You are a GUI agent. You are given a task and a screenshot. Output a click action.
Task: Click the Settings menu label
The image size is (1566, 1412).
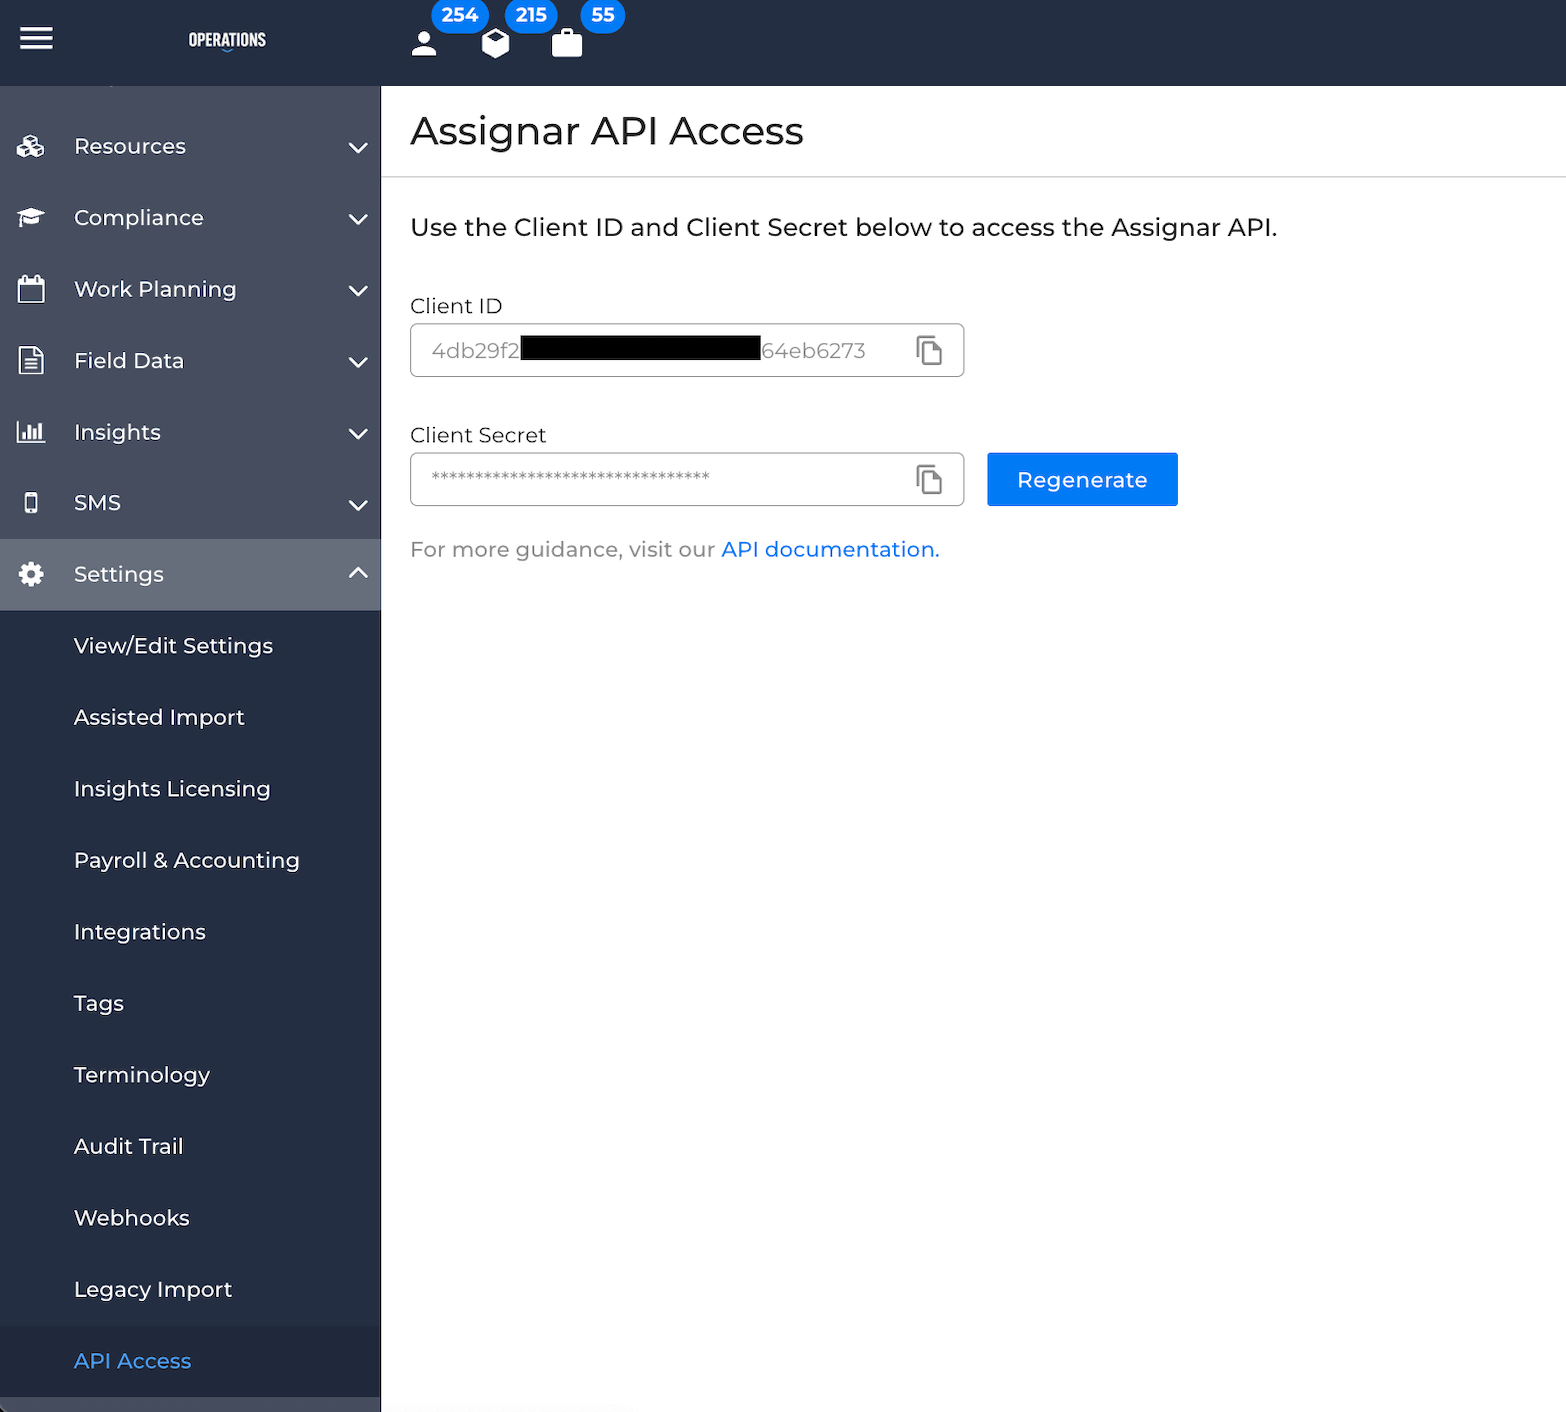coord(119,574)
